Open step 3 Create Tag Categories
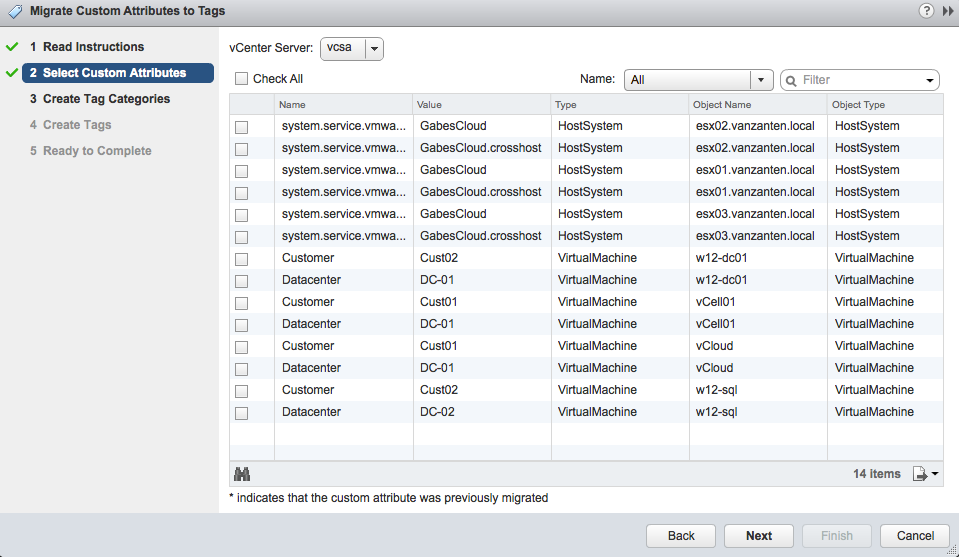 pyautogui.click(x=100, y=98)
